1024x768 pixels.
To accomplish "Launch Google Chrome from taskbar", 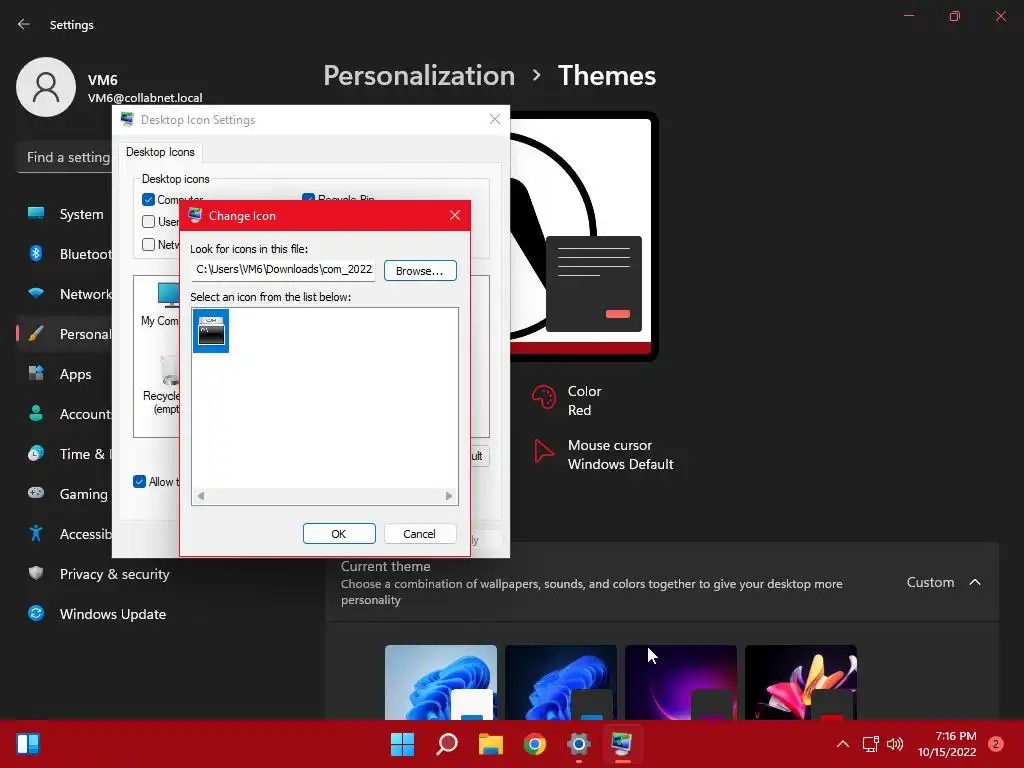I will (535, 744).
